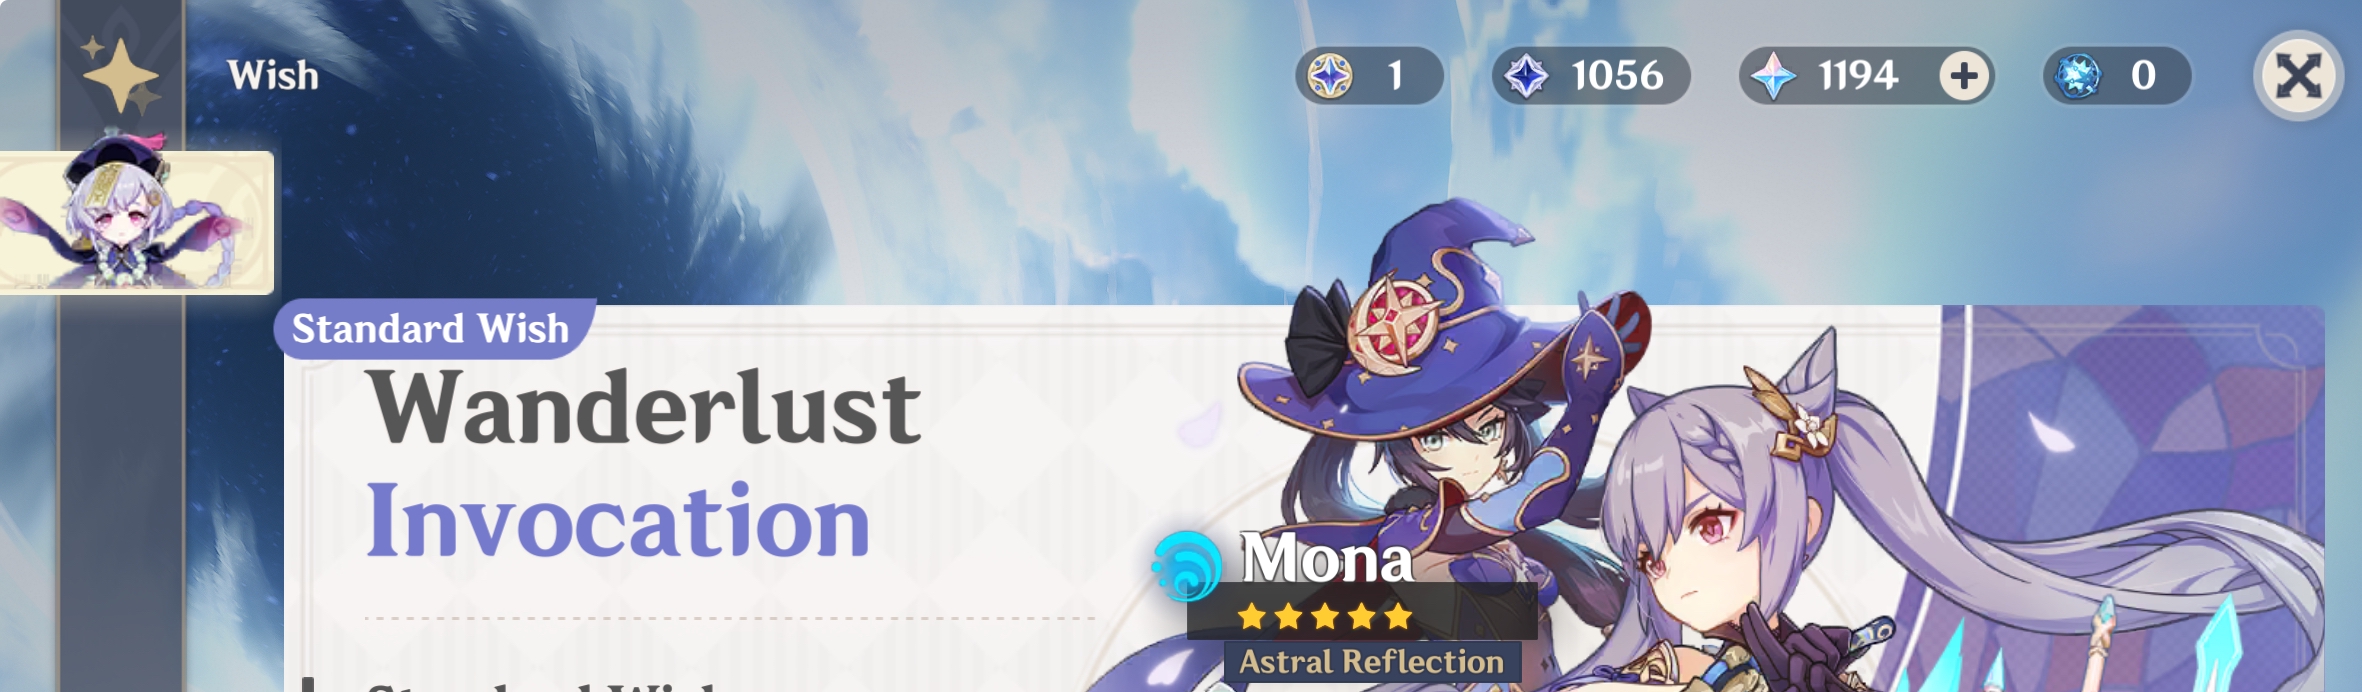Click the Masterless Starglitter icon beside 1056

pos(1527,76)
